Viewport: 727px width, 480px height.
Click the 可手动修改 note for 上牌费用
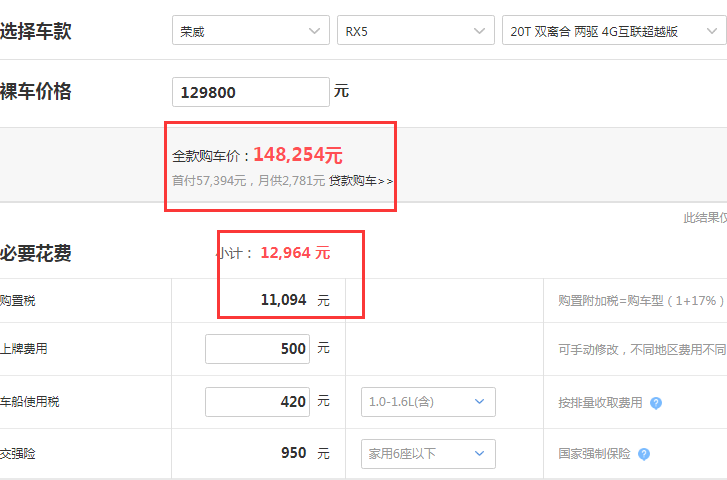point(642,349)
